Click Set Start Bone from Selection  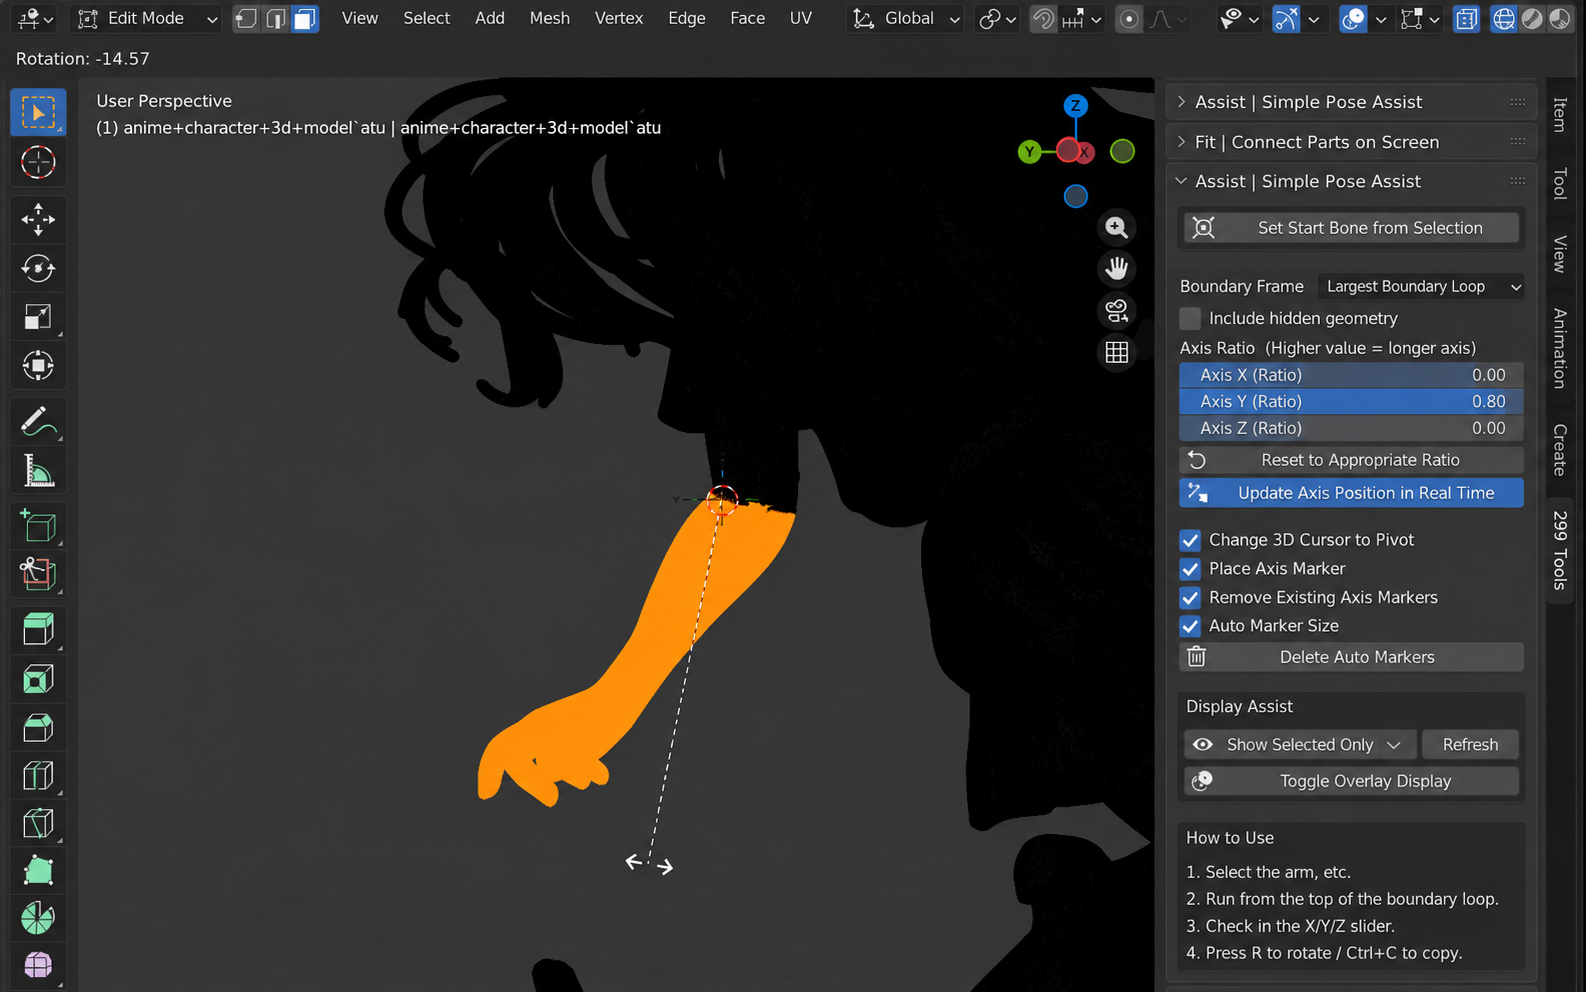(1351, 228)
